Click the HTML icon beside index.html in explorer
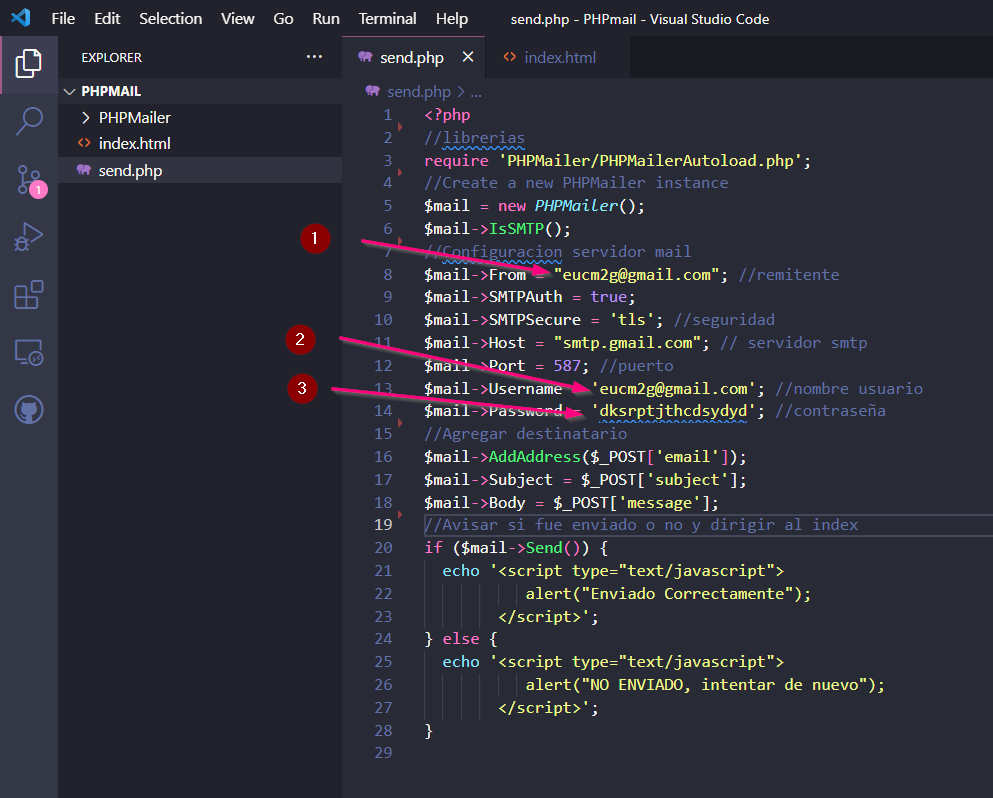The width and height of the screenshot is (993, 798). click(84, 143)
